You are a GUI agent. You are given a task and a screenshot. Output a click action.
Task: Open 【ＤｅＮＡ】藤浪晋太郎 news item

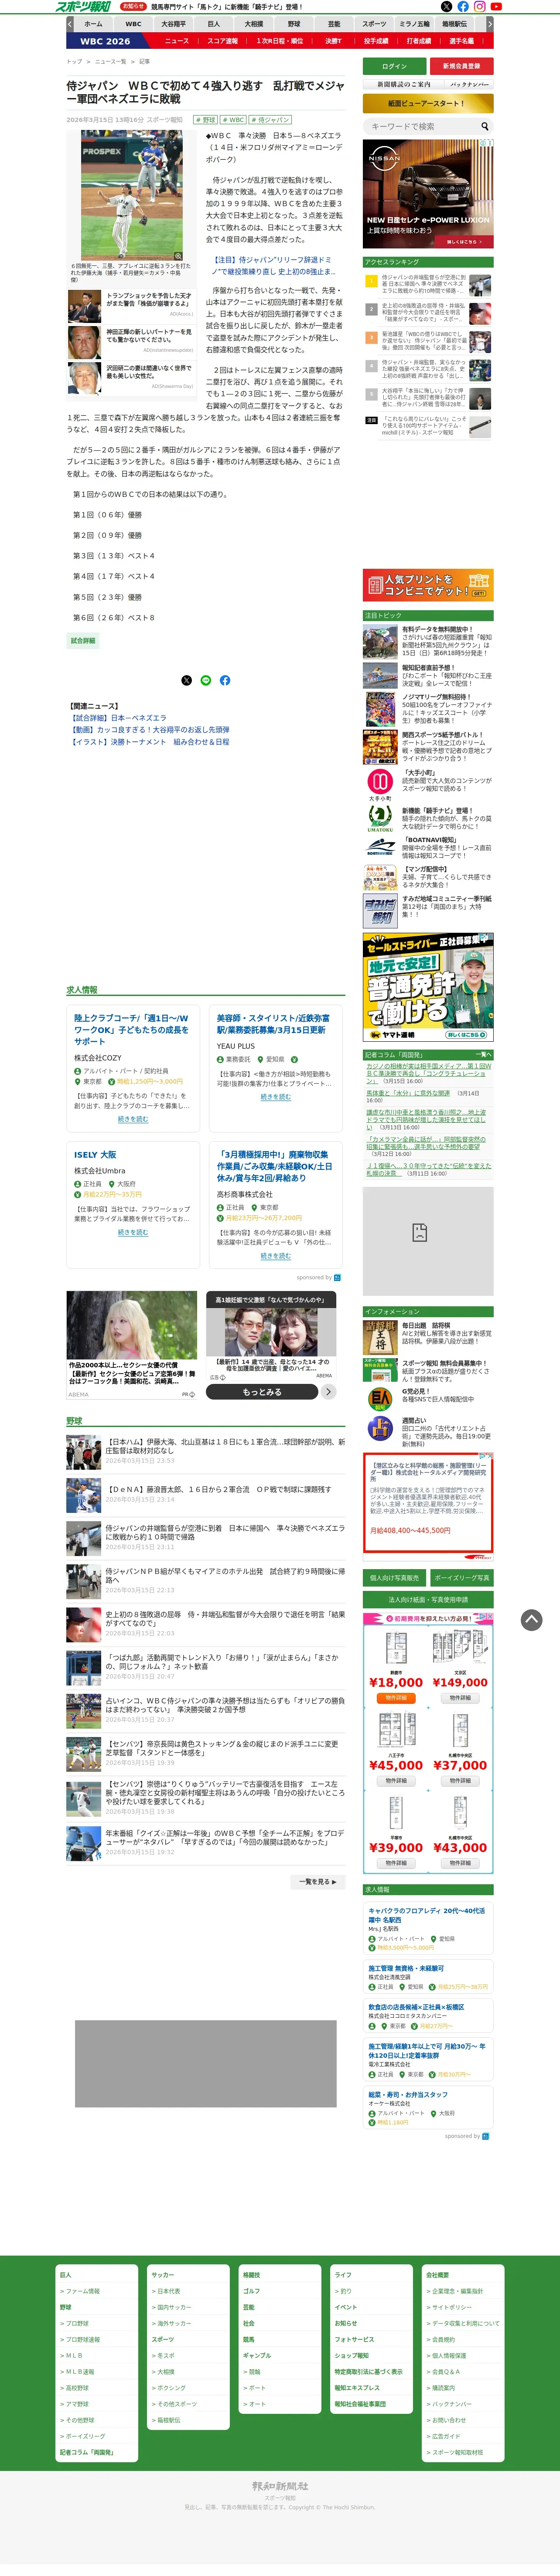tap(206, 1494)
